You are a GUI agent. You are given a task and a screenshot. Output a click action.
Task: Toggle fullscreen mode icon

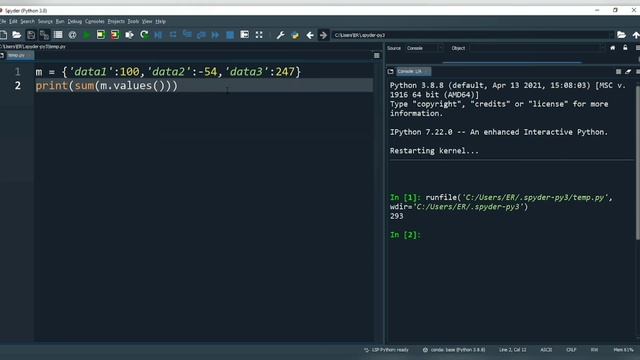[259, 35]
